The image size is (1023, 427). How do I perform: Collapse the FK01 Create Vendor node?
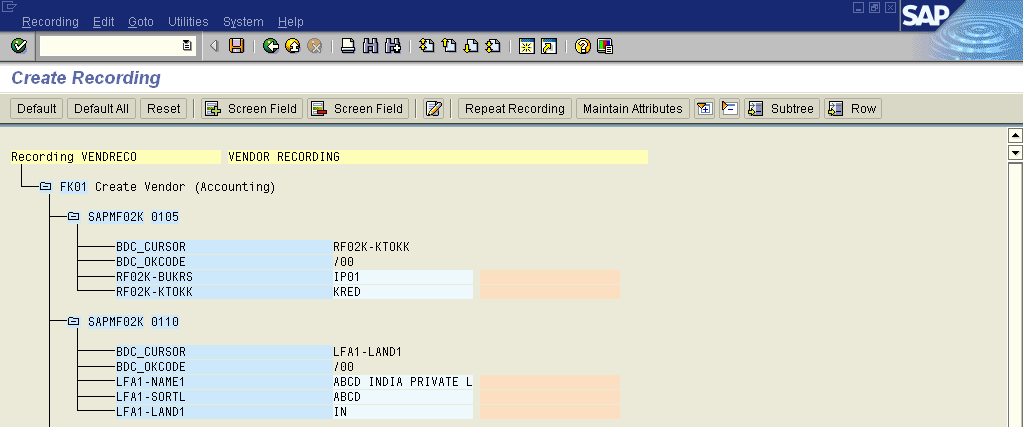click(x=45, y=187)
